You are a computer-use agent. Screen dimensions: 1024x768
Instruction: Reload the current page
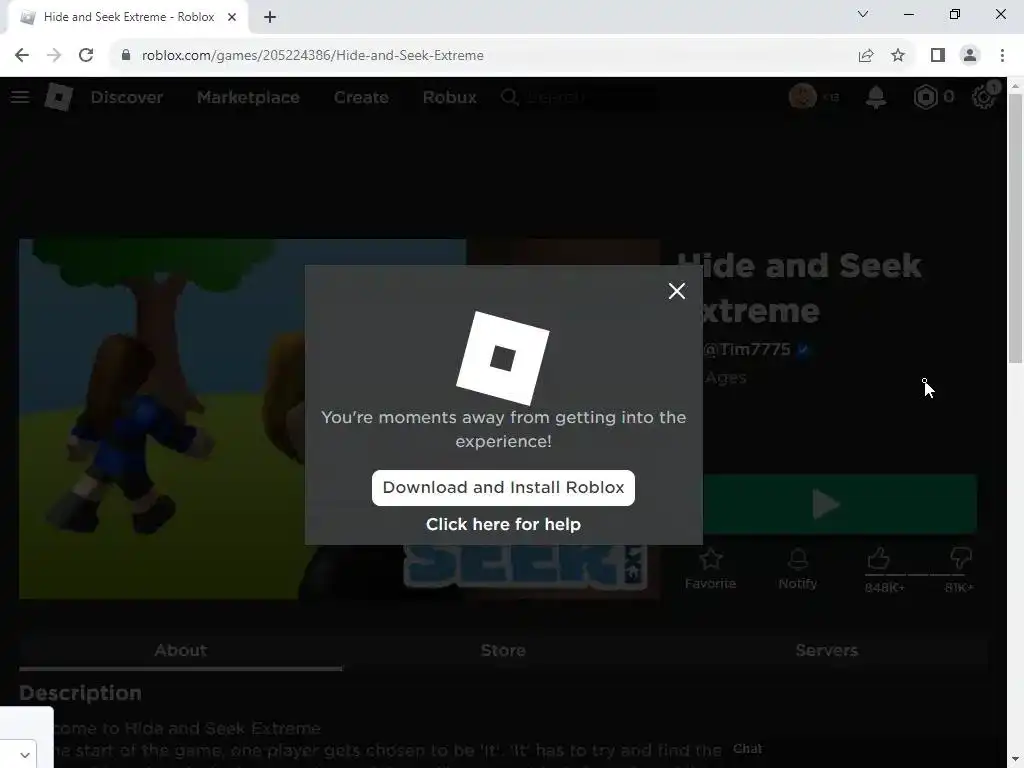(86, 56)
